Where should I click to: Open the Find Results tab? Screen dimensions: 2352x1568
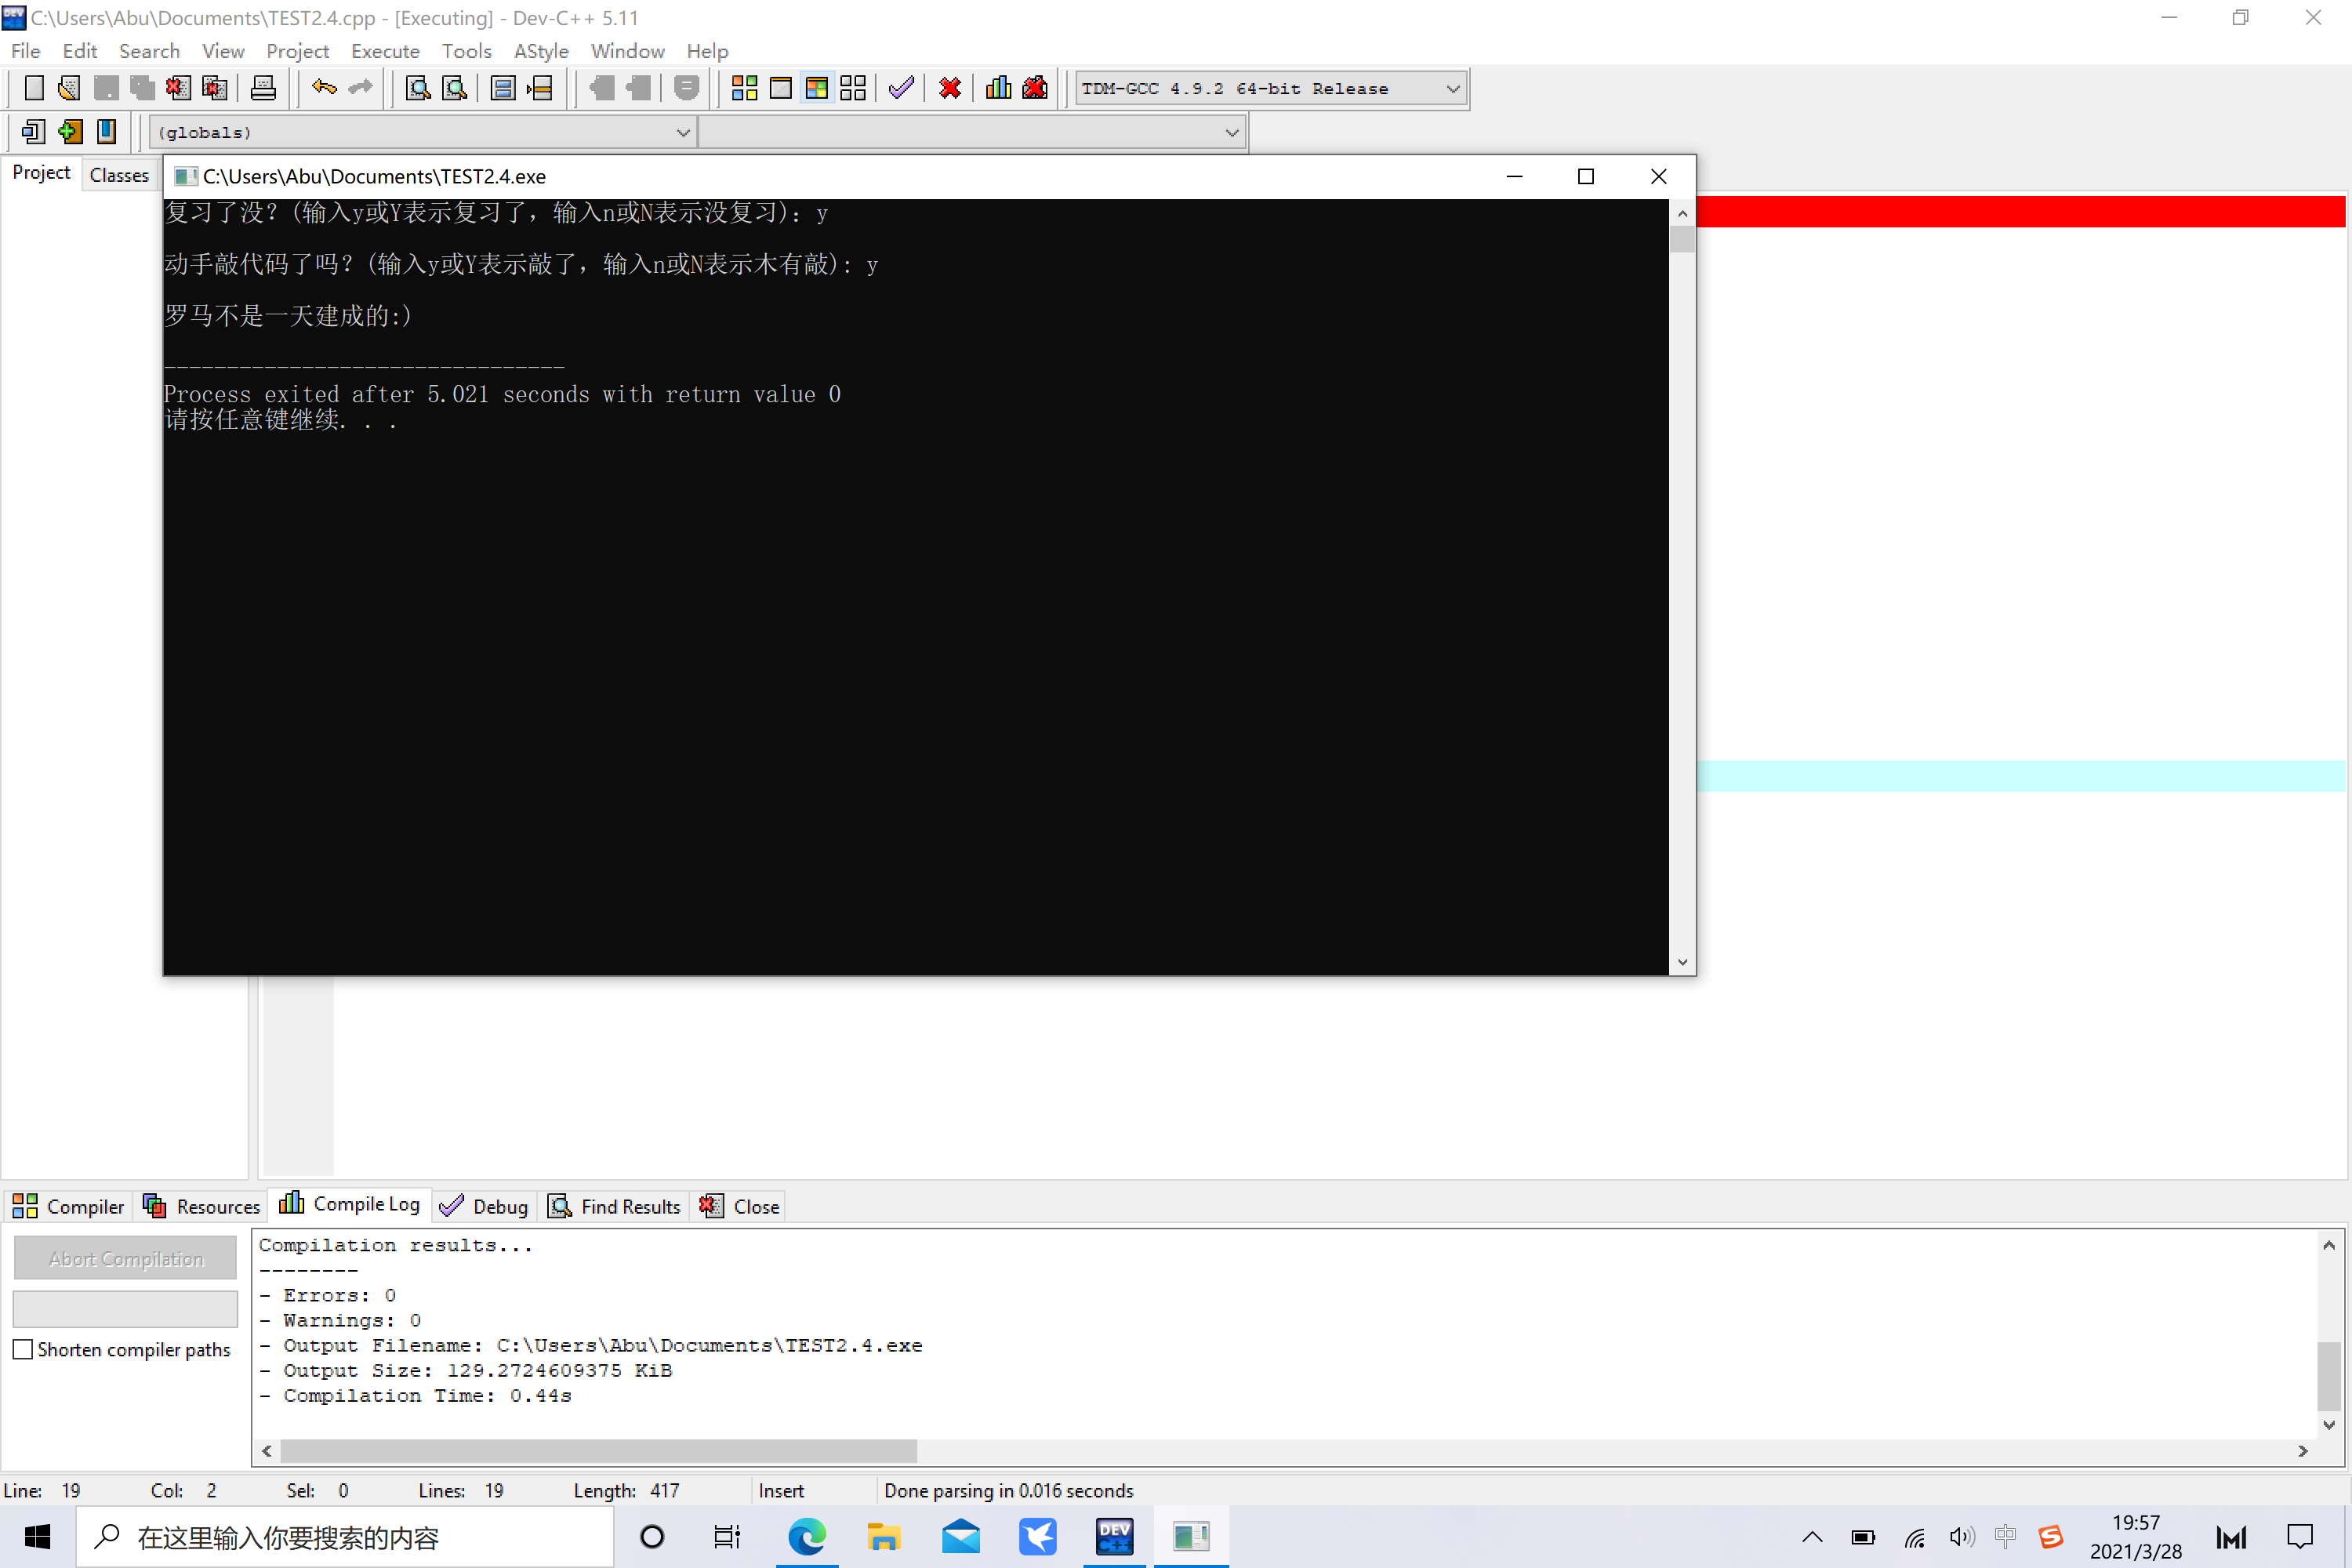point(615,1206)
